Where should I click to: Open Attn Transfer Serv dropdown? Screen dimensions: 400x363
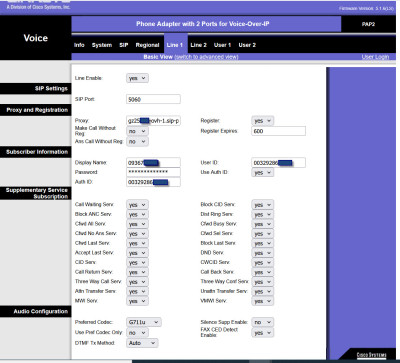click(137, 291)
